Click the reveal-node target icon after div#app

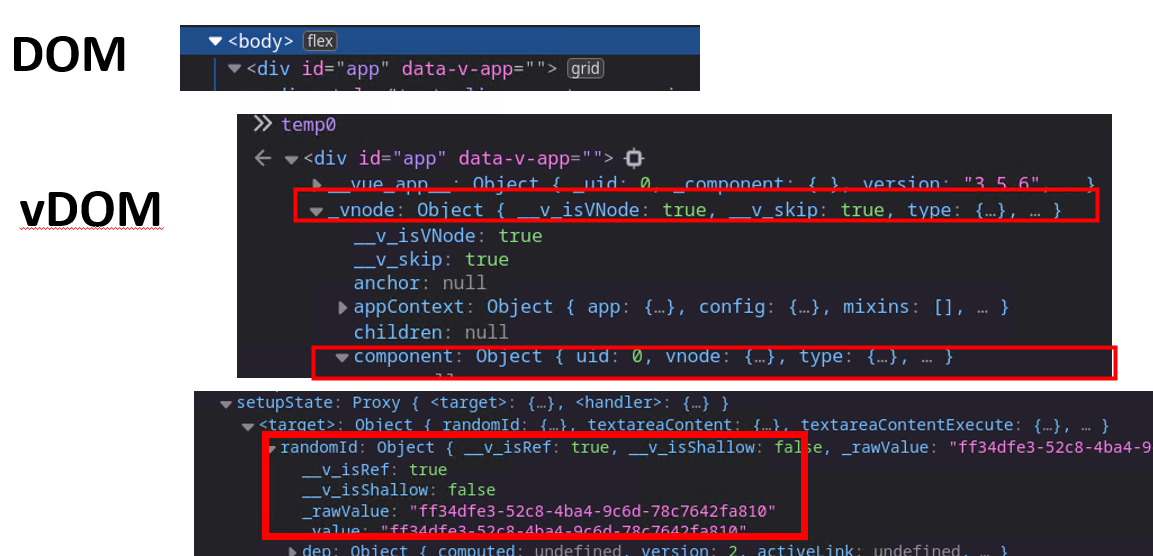click(633, 158)
